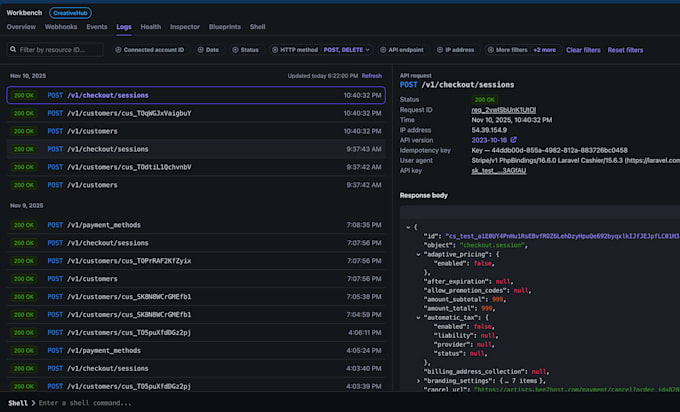
Task: Add Connected account ID filter
Action: 150,50
